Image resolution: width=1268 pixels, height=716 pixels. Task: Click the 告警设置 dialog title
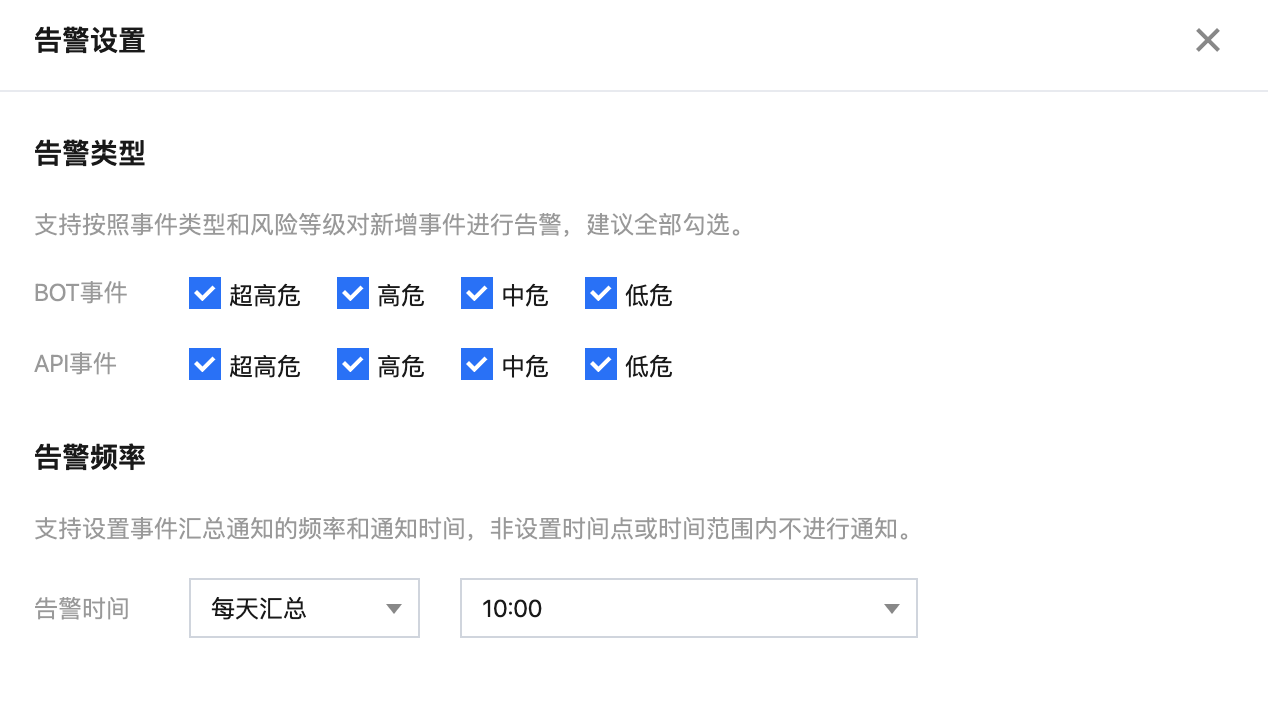tap(90, 41)
